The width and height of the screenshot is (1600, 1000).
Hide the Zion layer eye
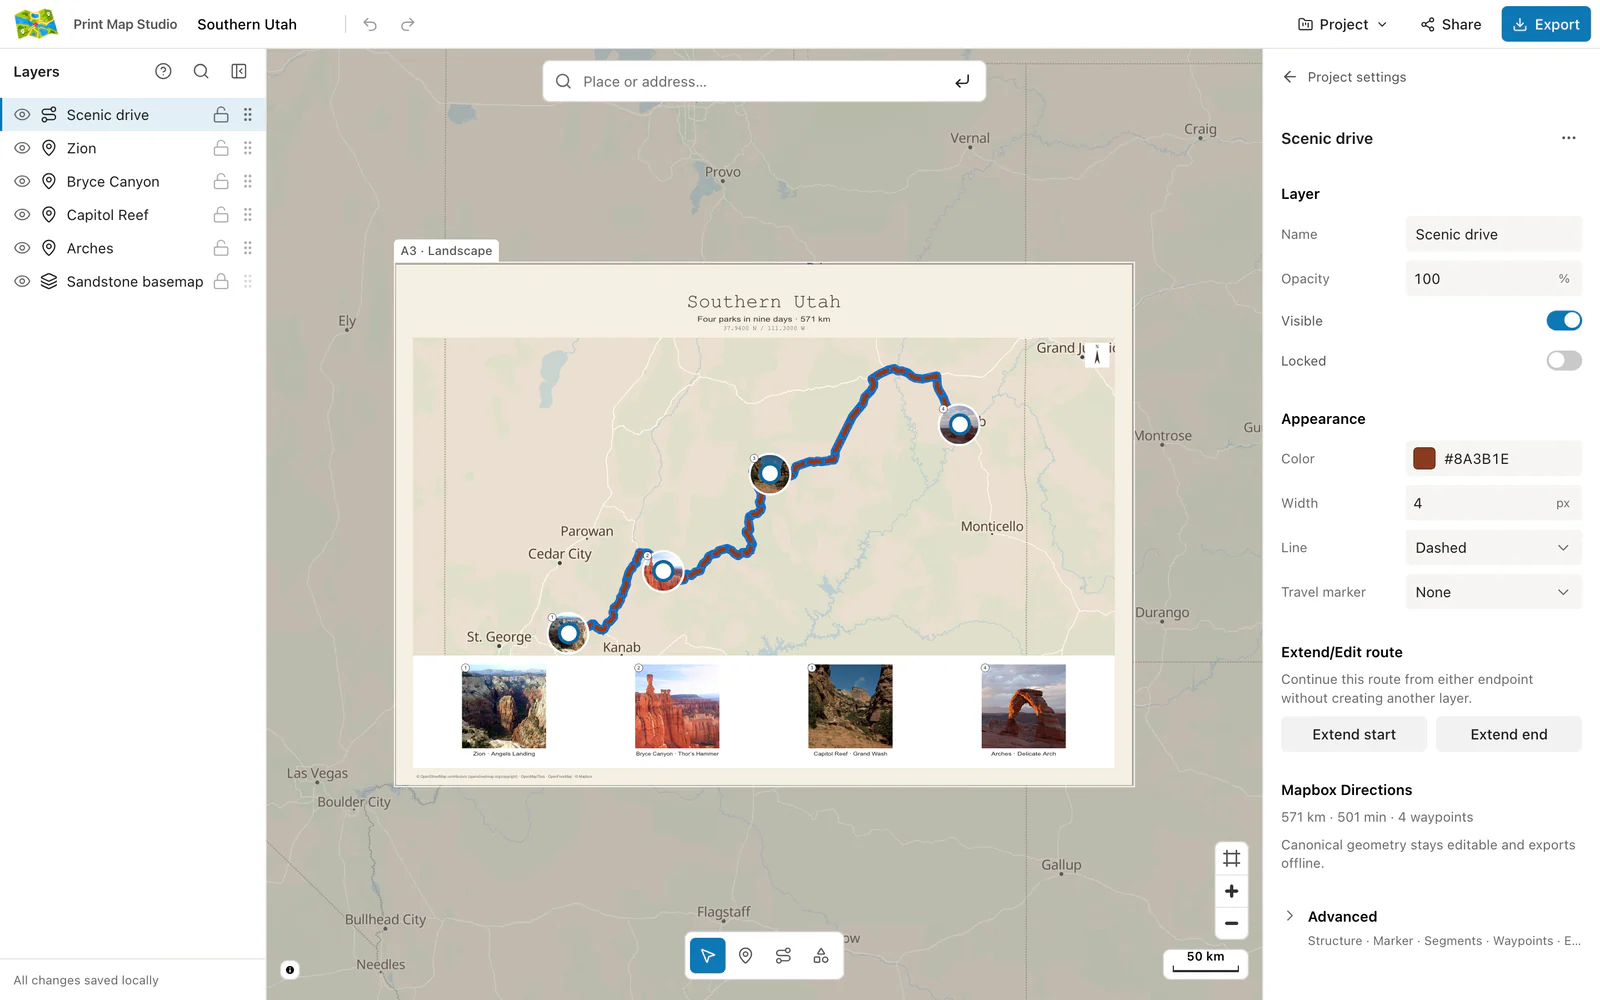(22, 148)
